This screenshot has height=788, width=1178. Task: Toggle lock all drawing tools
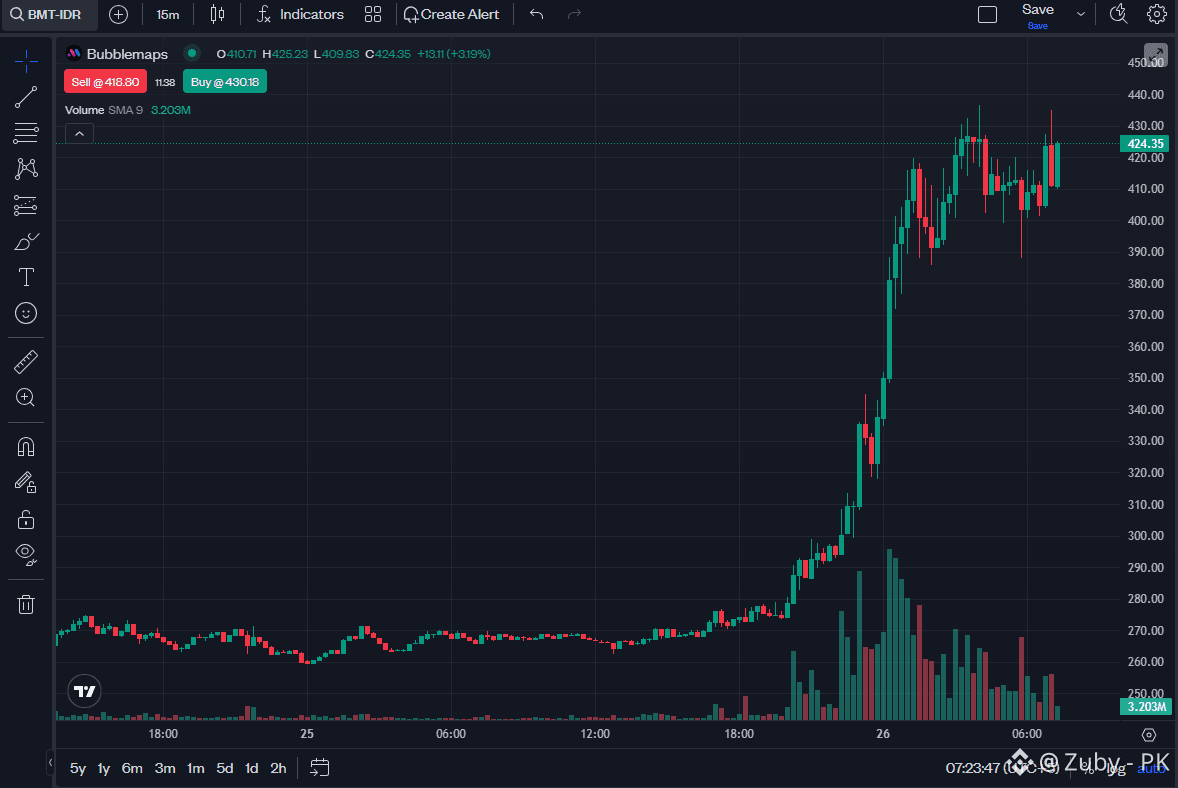click(x=26, y=519)
